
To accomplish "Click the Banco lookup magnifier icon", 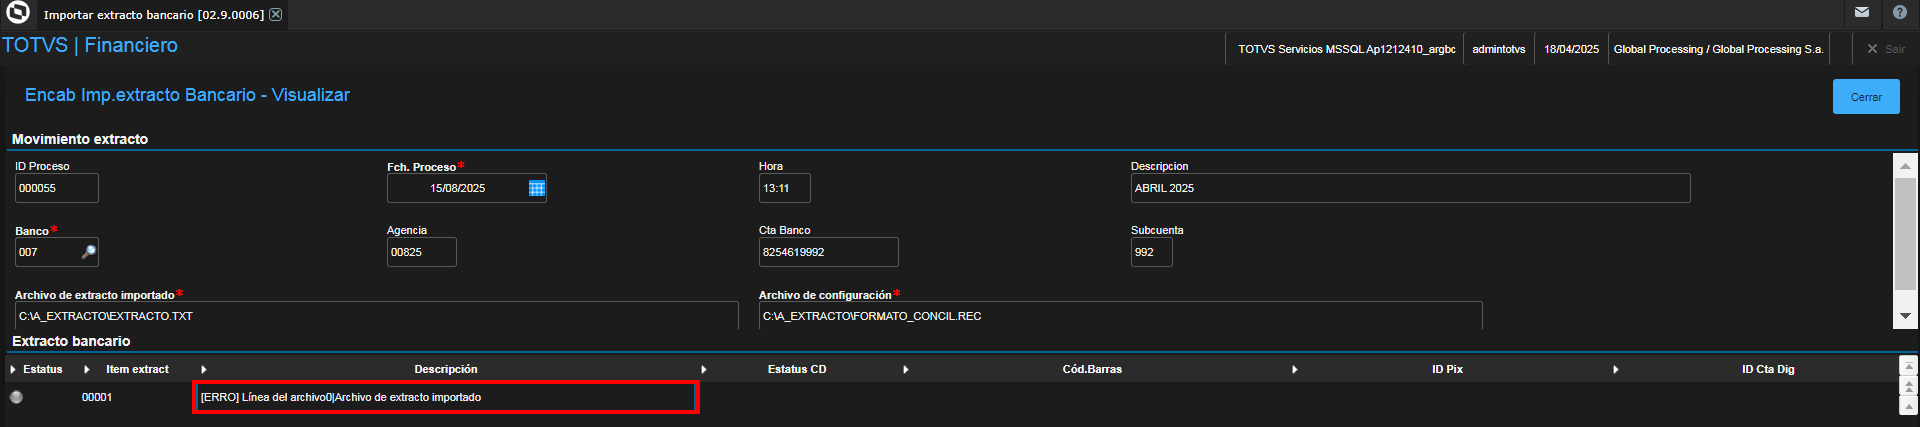I will [x=89, y=252].
